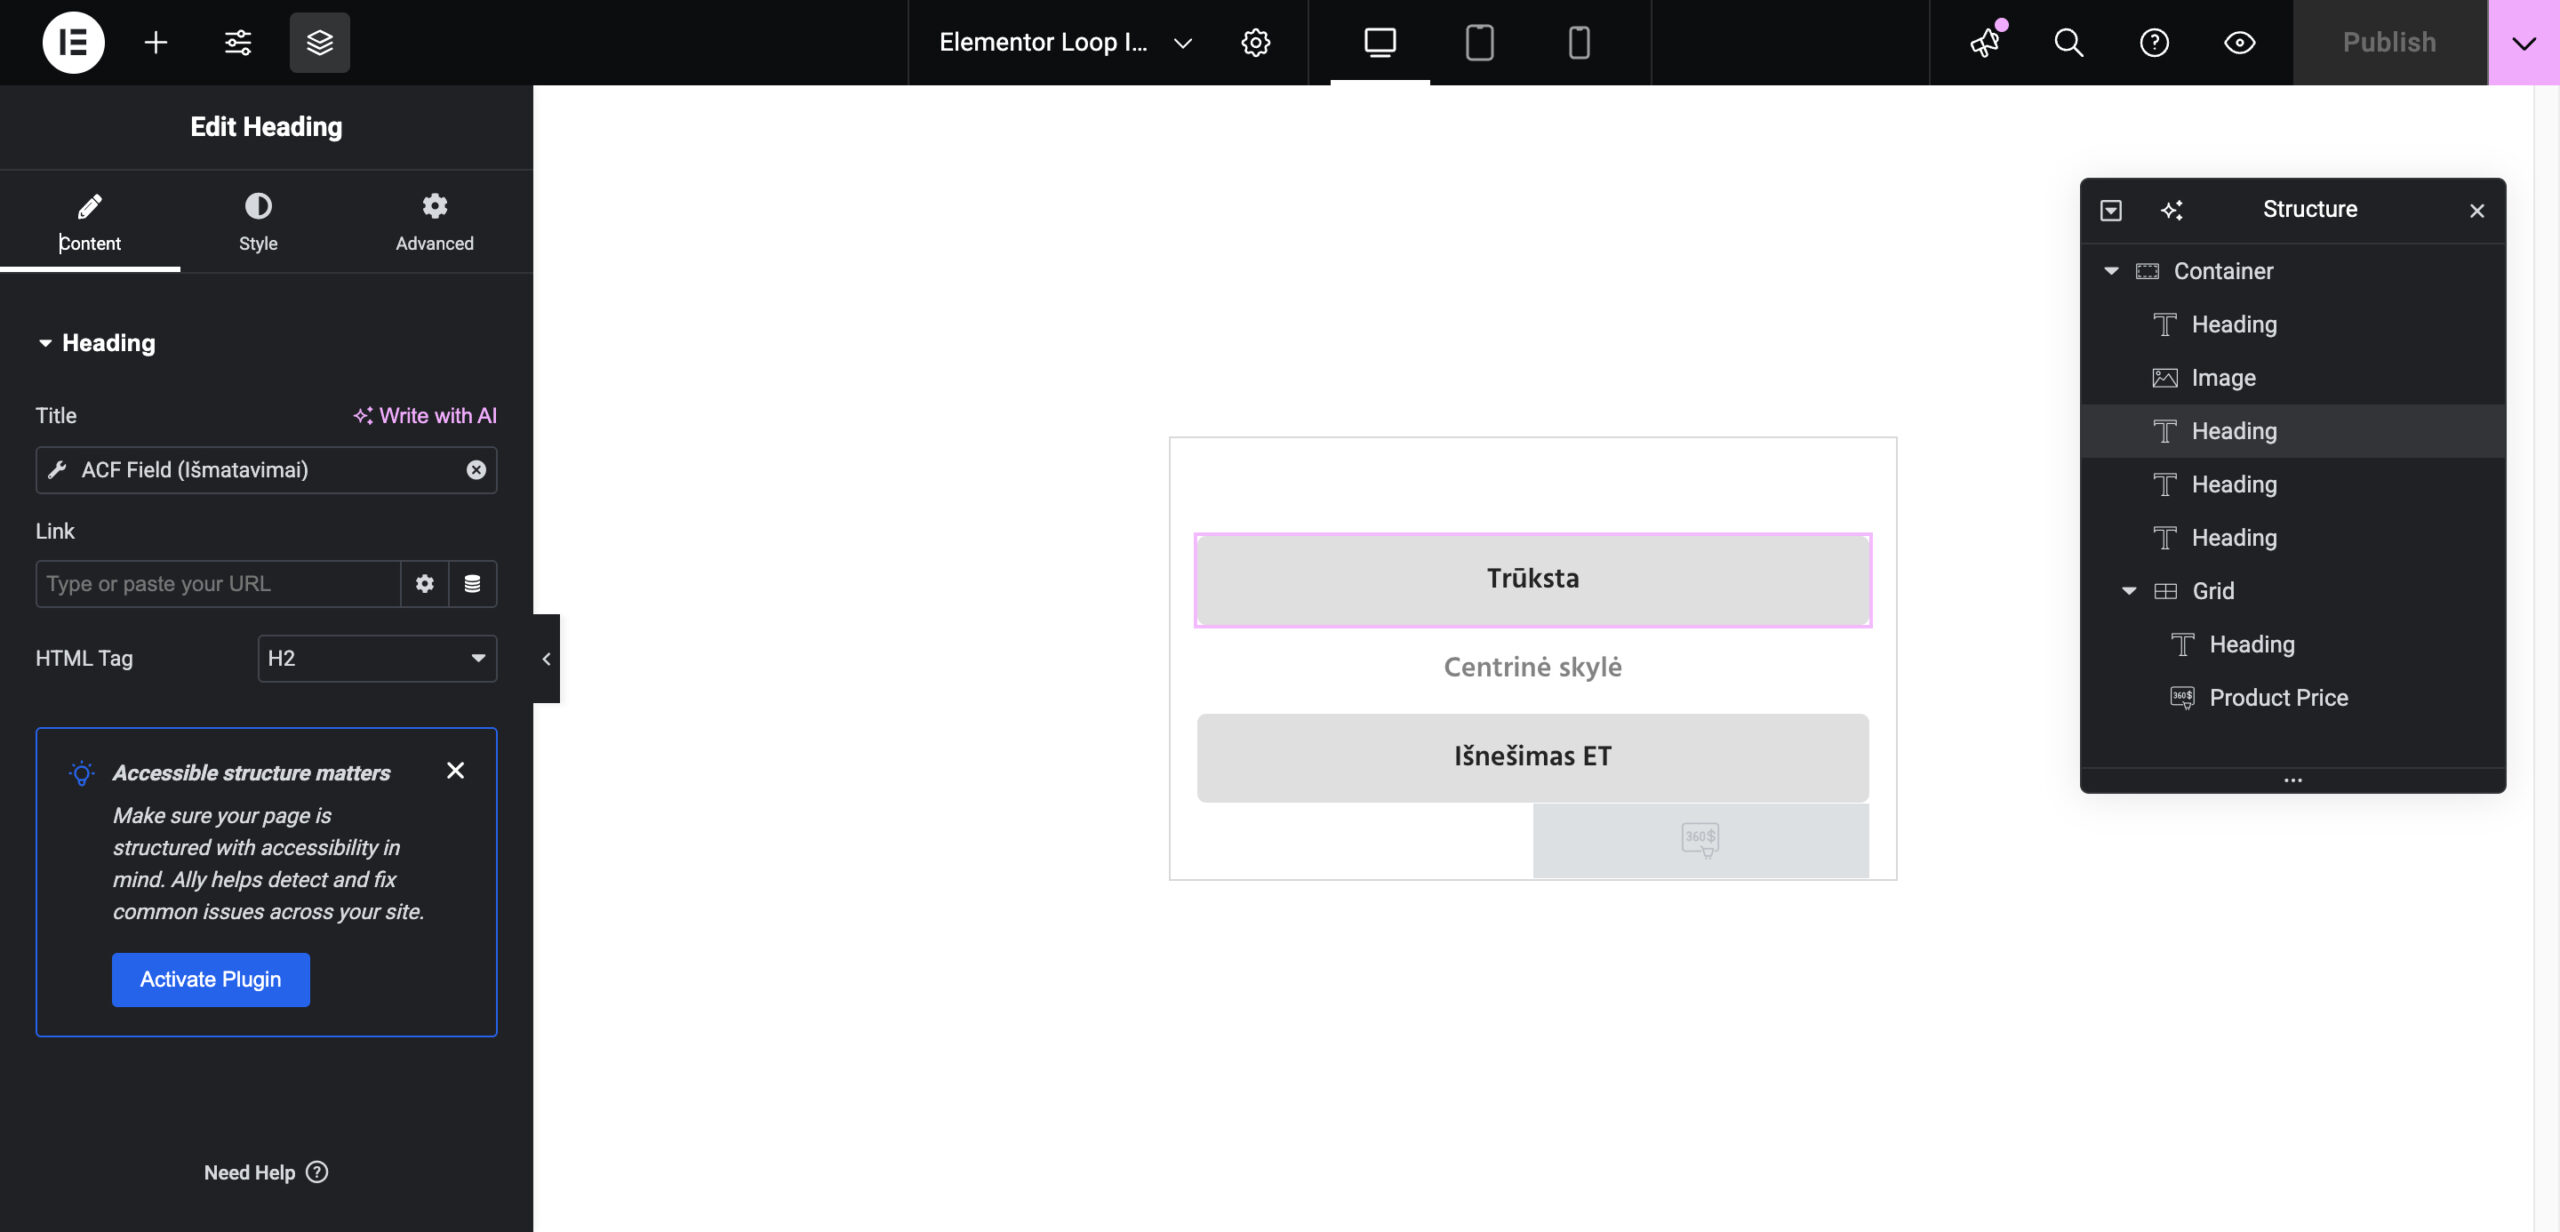Switch to the Style tab
Image resolution: width=2560 pixels, height=1232 pixels.
pos(258,222)
